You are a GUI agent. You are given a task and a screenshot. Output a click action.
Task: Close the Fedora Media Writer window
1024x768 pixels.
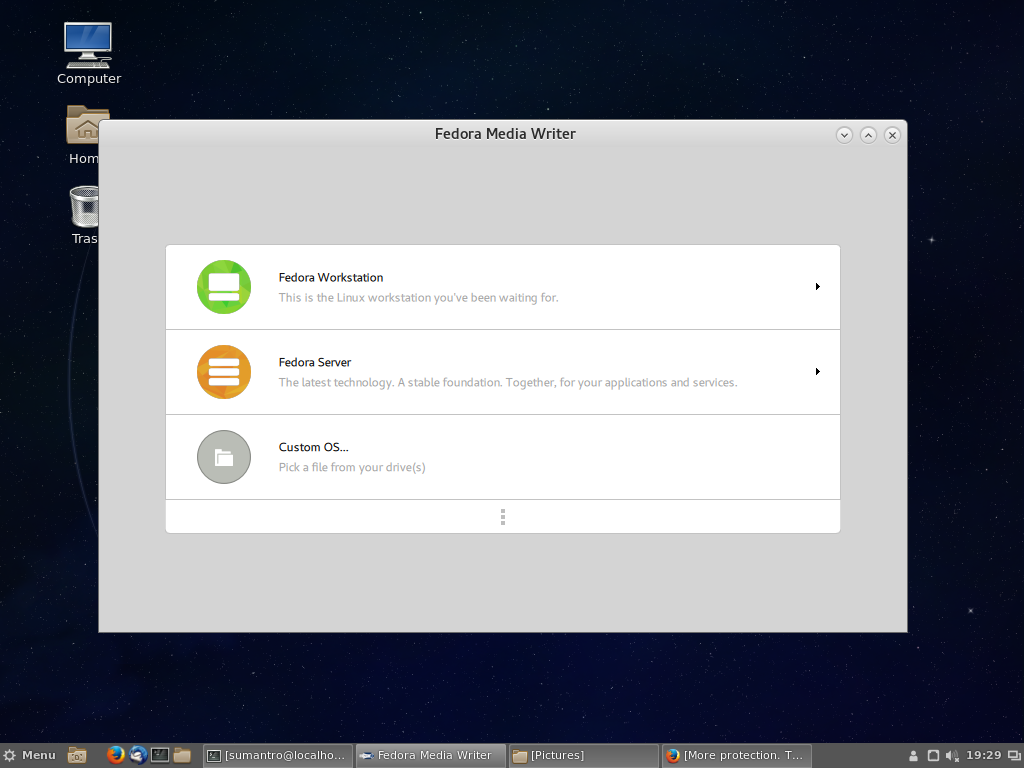[x=893, y=135]
